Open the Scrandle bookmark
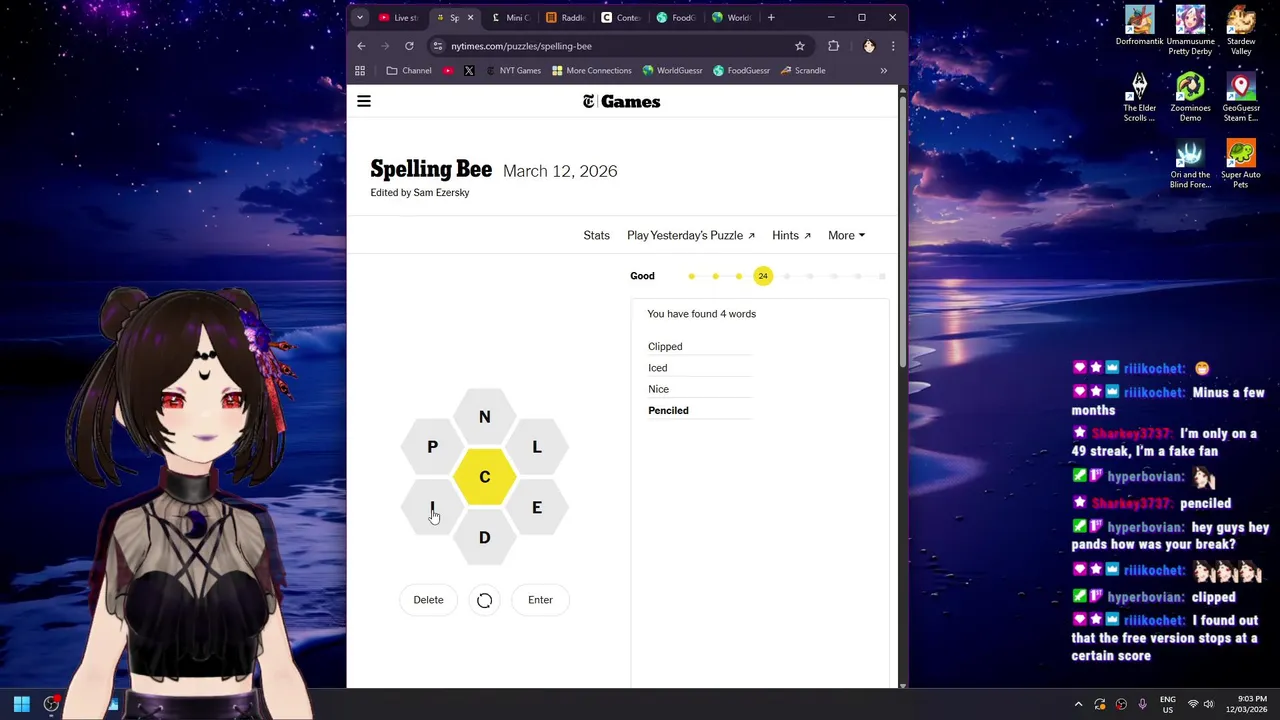The height and width of the screenshot is (720, 1280). (803, 71)
